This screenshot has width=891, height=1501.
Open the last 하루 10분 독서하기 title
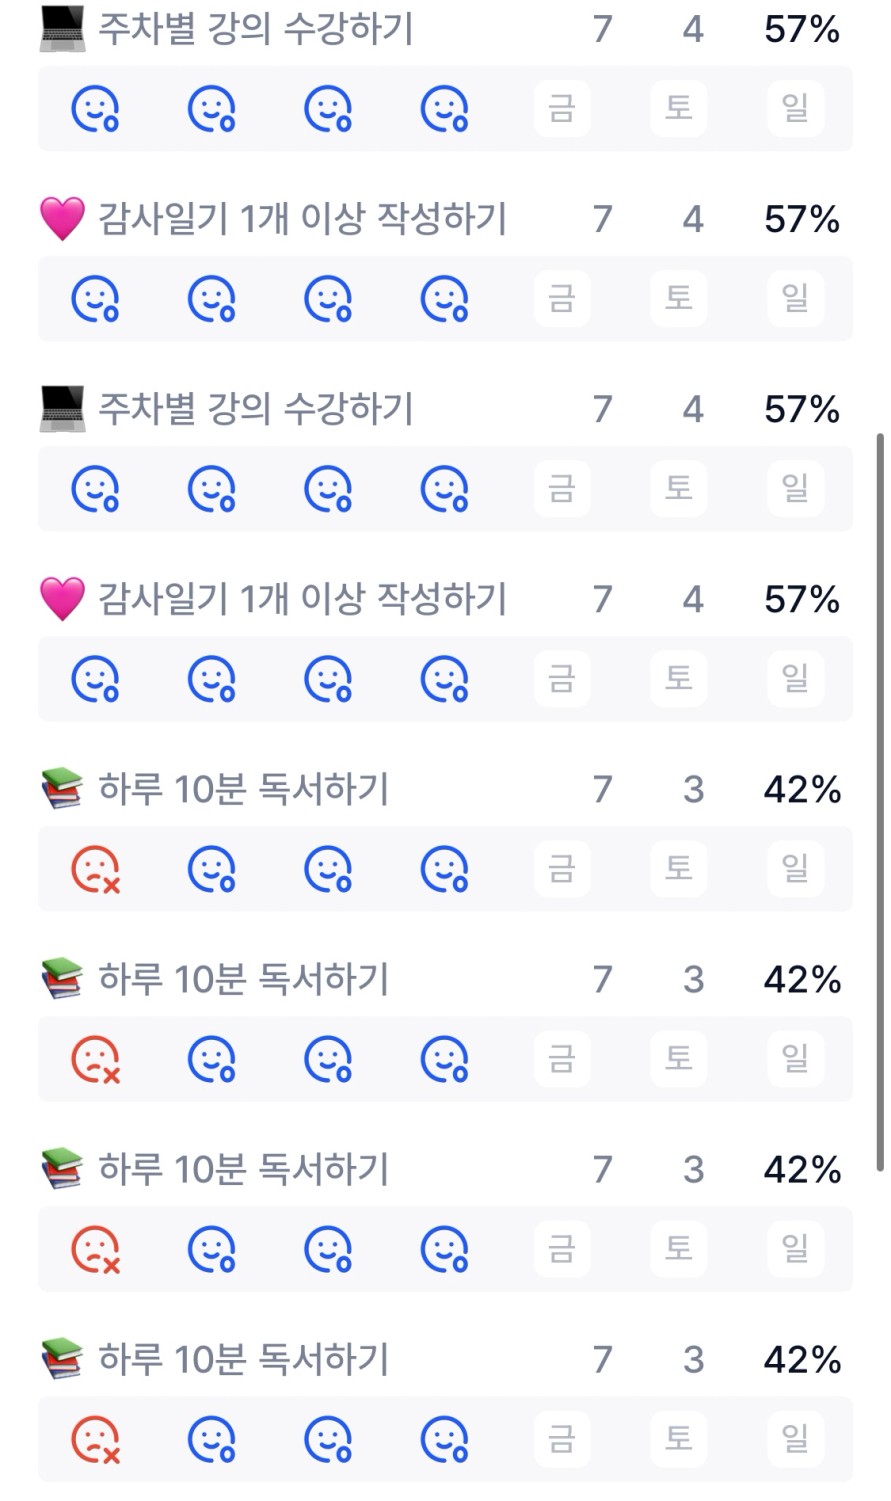point(243,1359)
